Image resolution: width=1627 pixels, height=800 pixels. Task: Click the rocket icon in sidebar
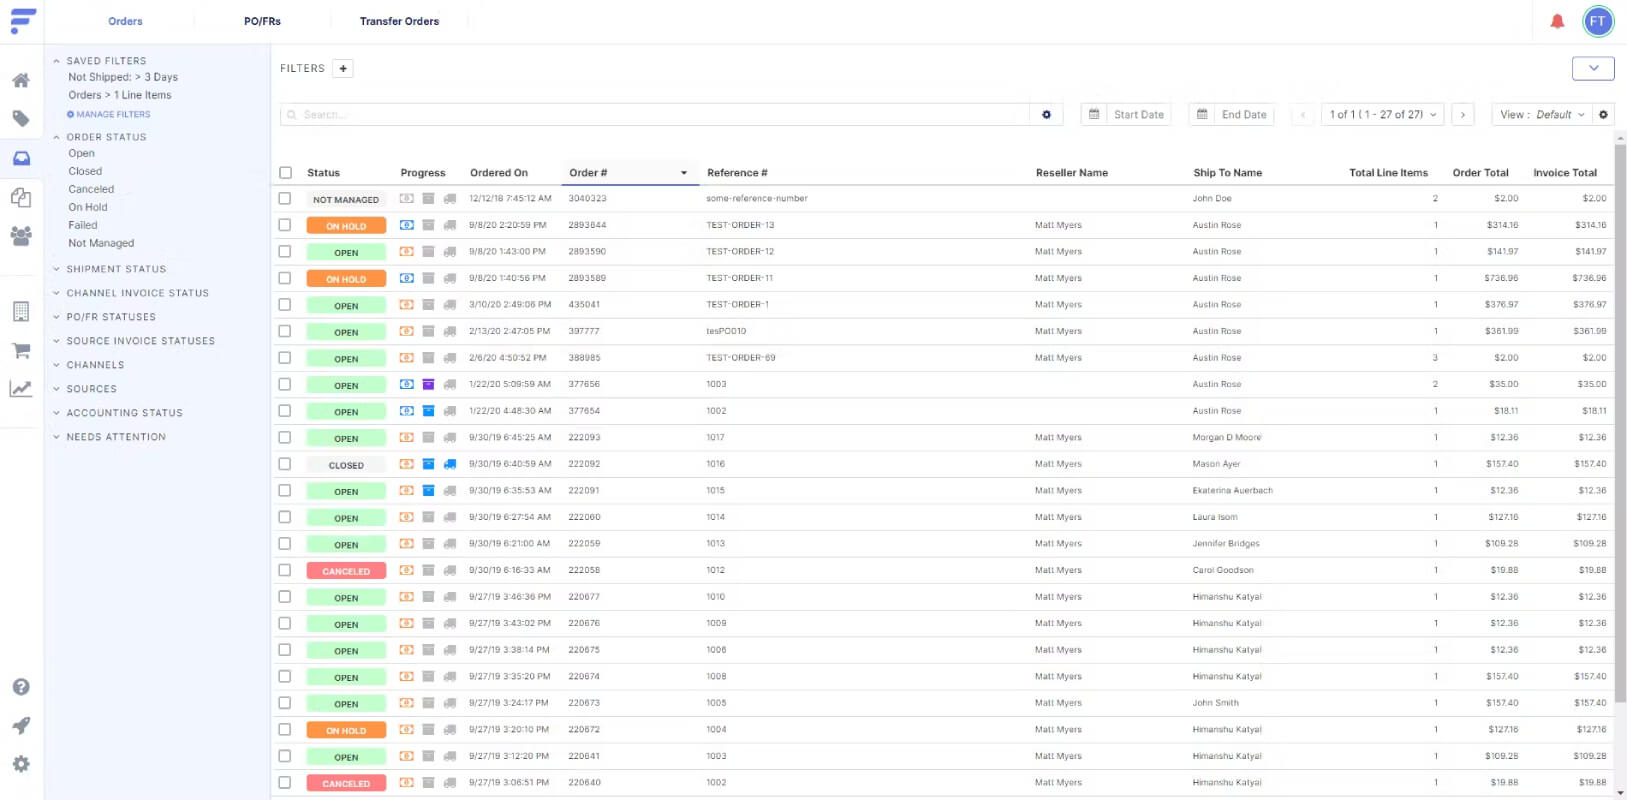21,726
